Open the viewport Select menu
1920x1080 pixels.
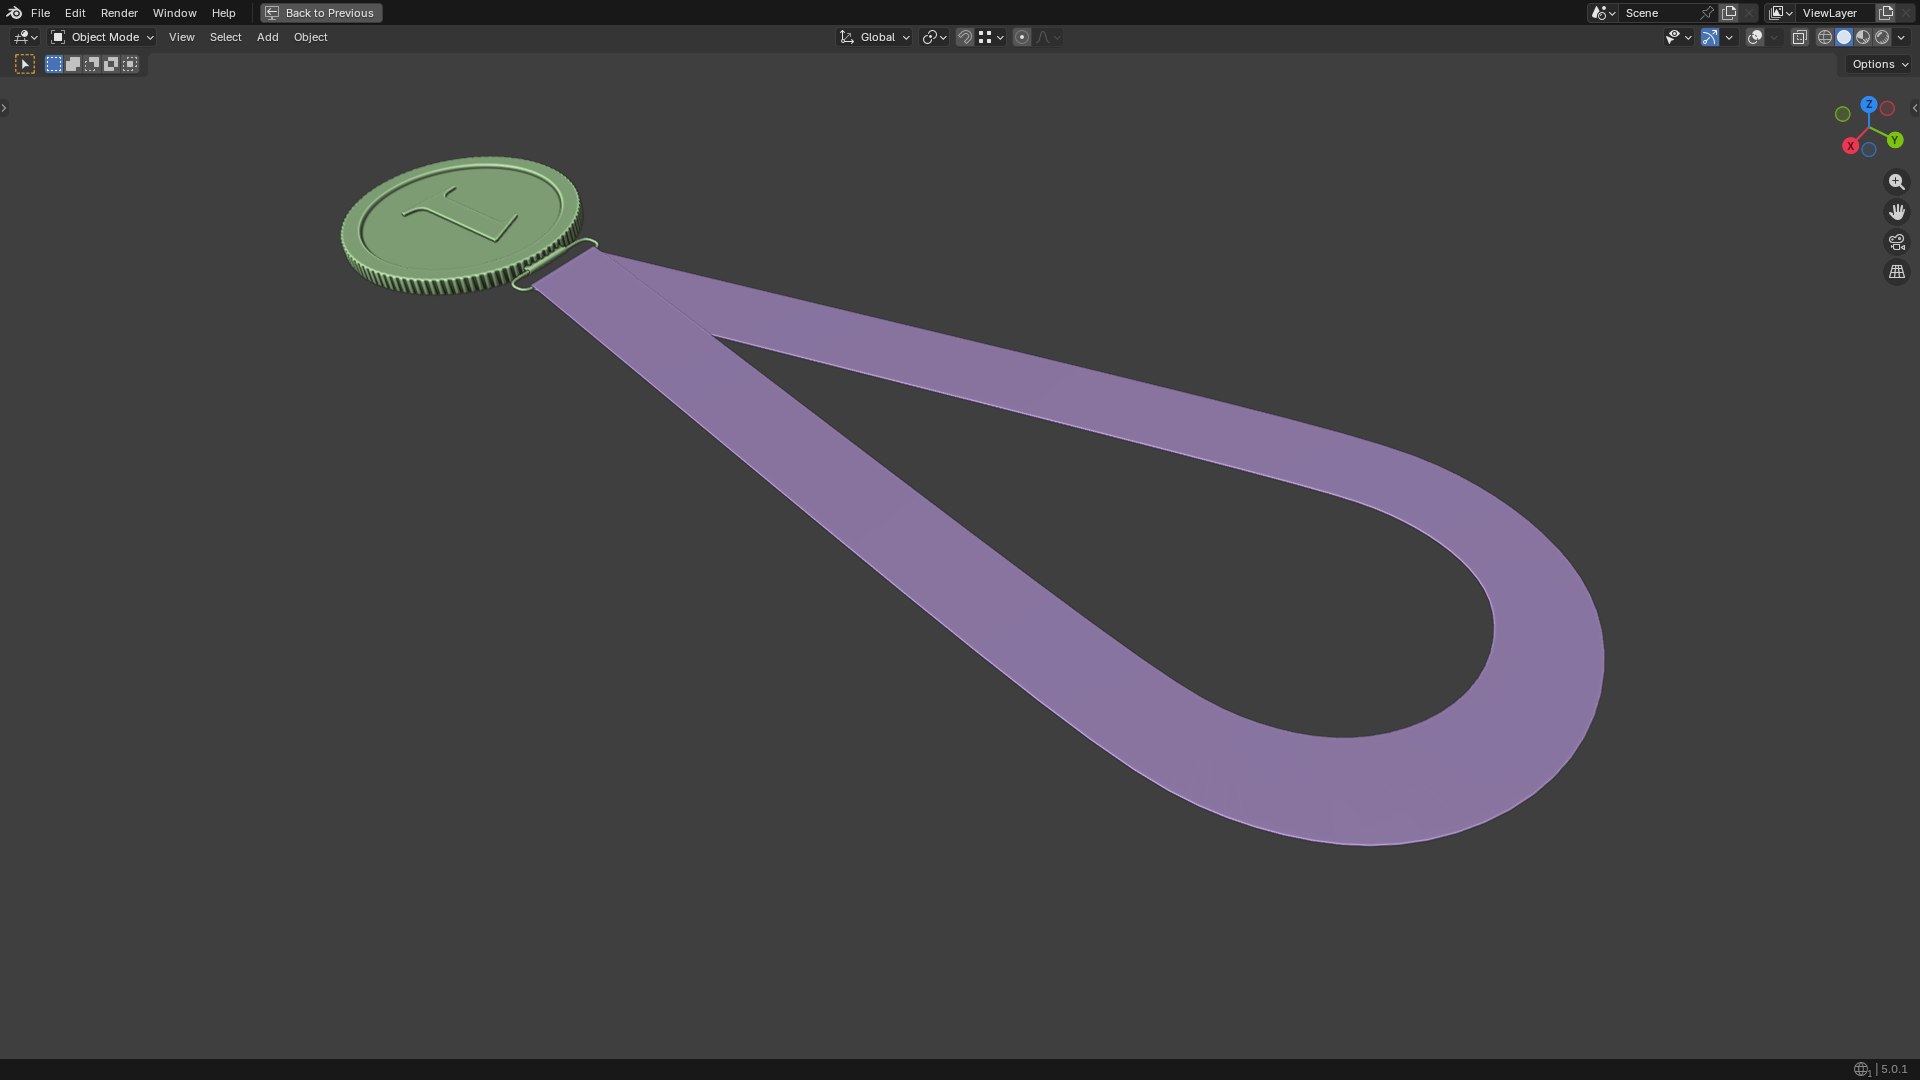tap(225, 37)
